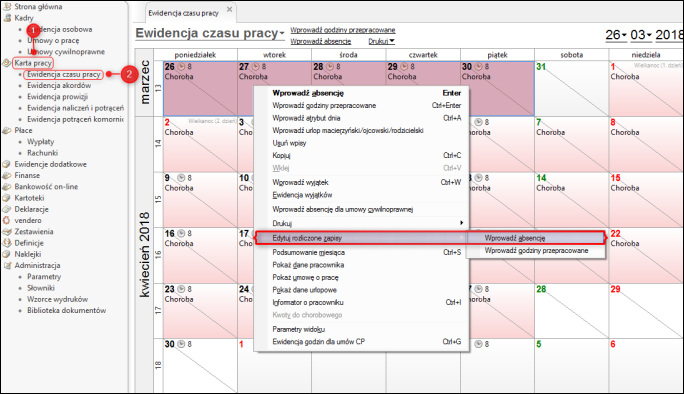Select Wprowadź atrybut dnia menu entry
This screenshot has height=394, width=684.
pos(362,118)
